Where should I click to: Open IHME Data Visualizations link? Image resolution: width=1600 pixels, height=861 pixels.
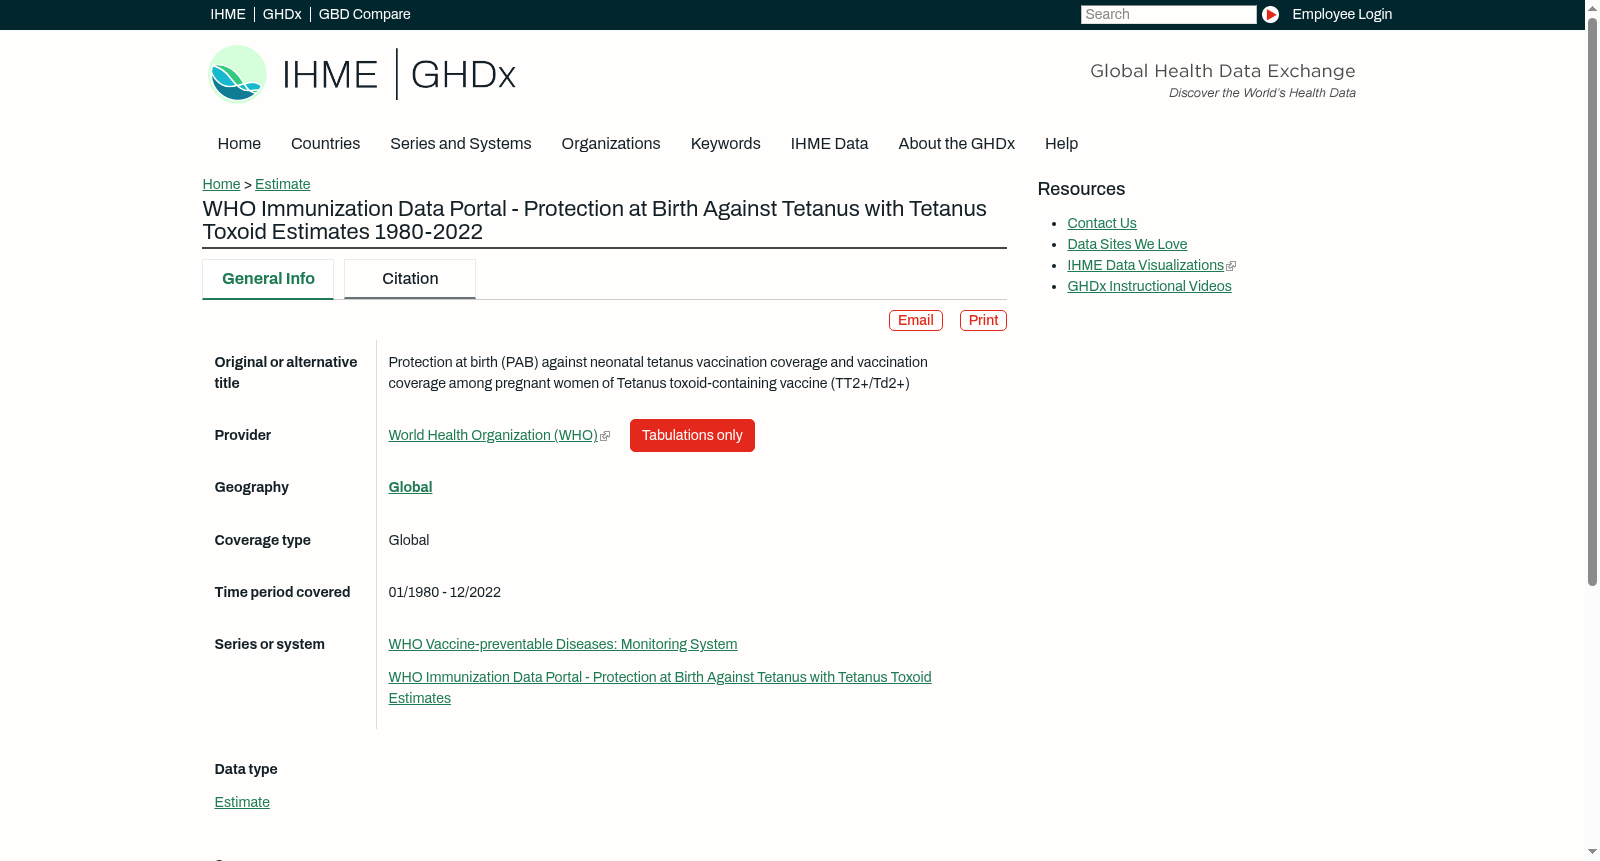click(1145, 265)
